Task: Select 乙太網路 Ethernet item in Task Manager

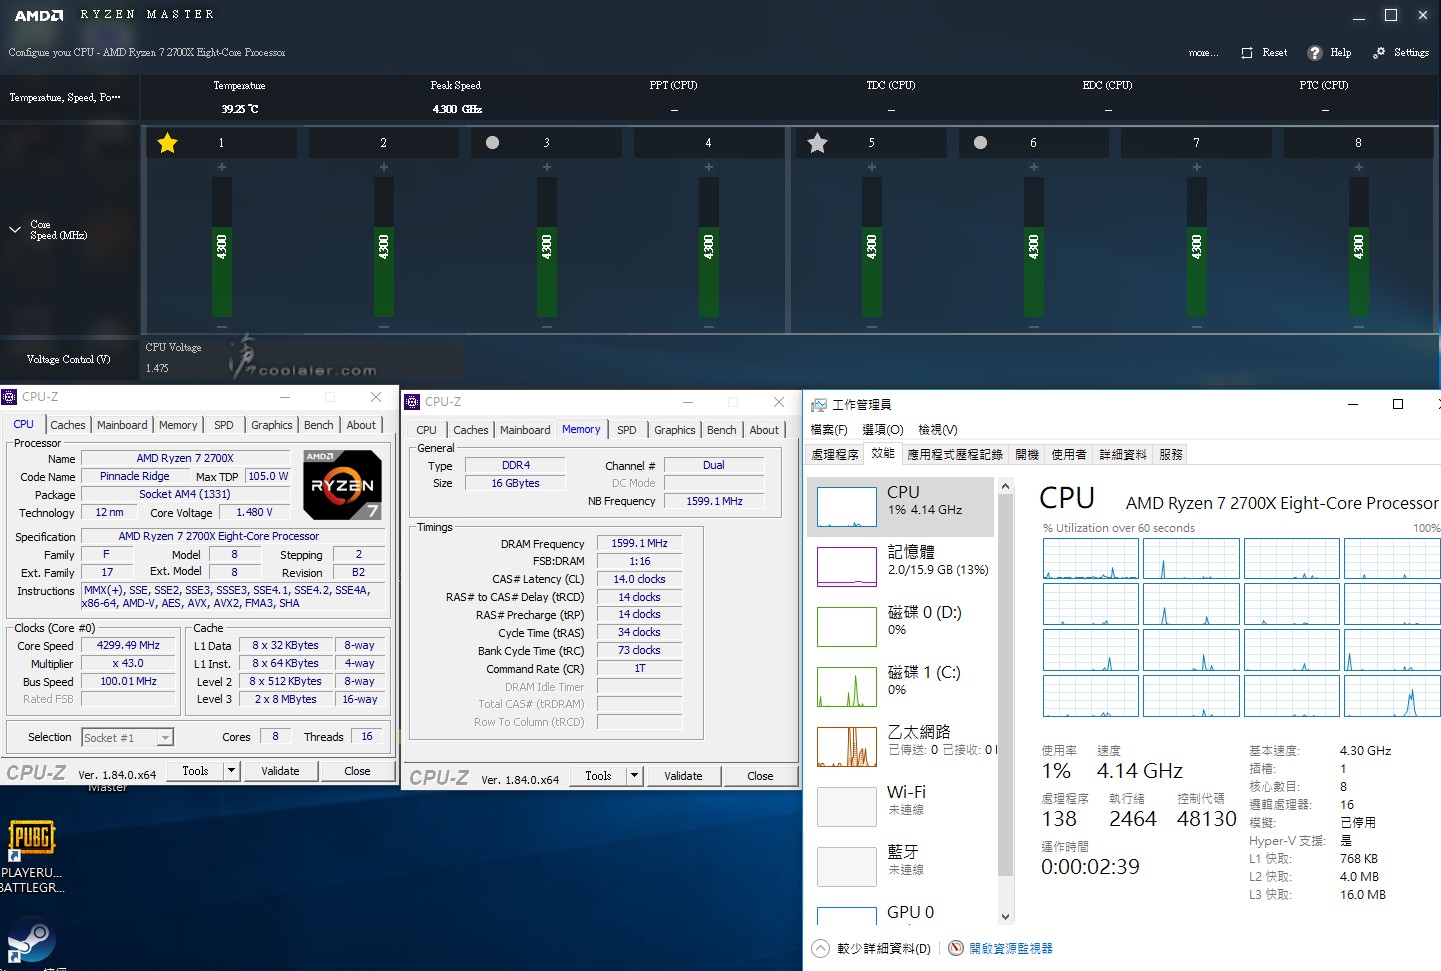Action: coord(902,747)
